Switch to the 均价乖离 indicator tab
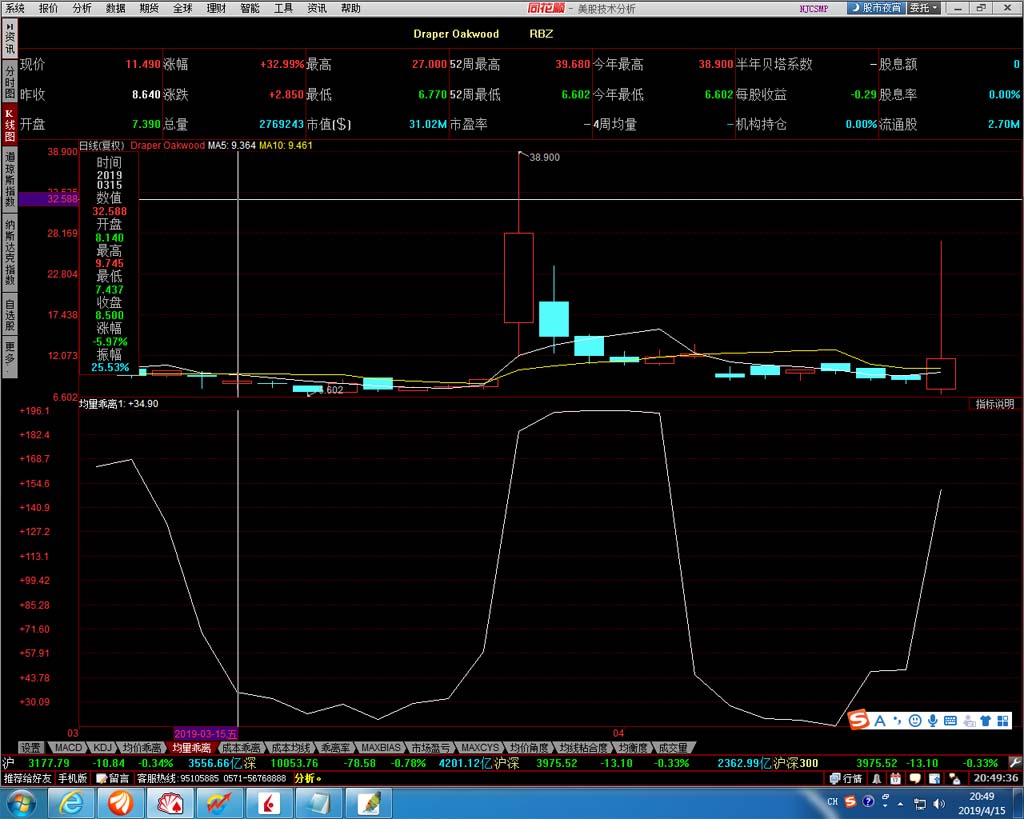 pyautogui.click(x=142, y=747)
